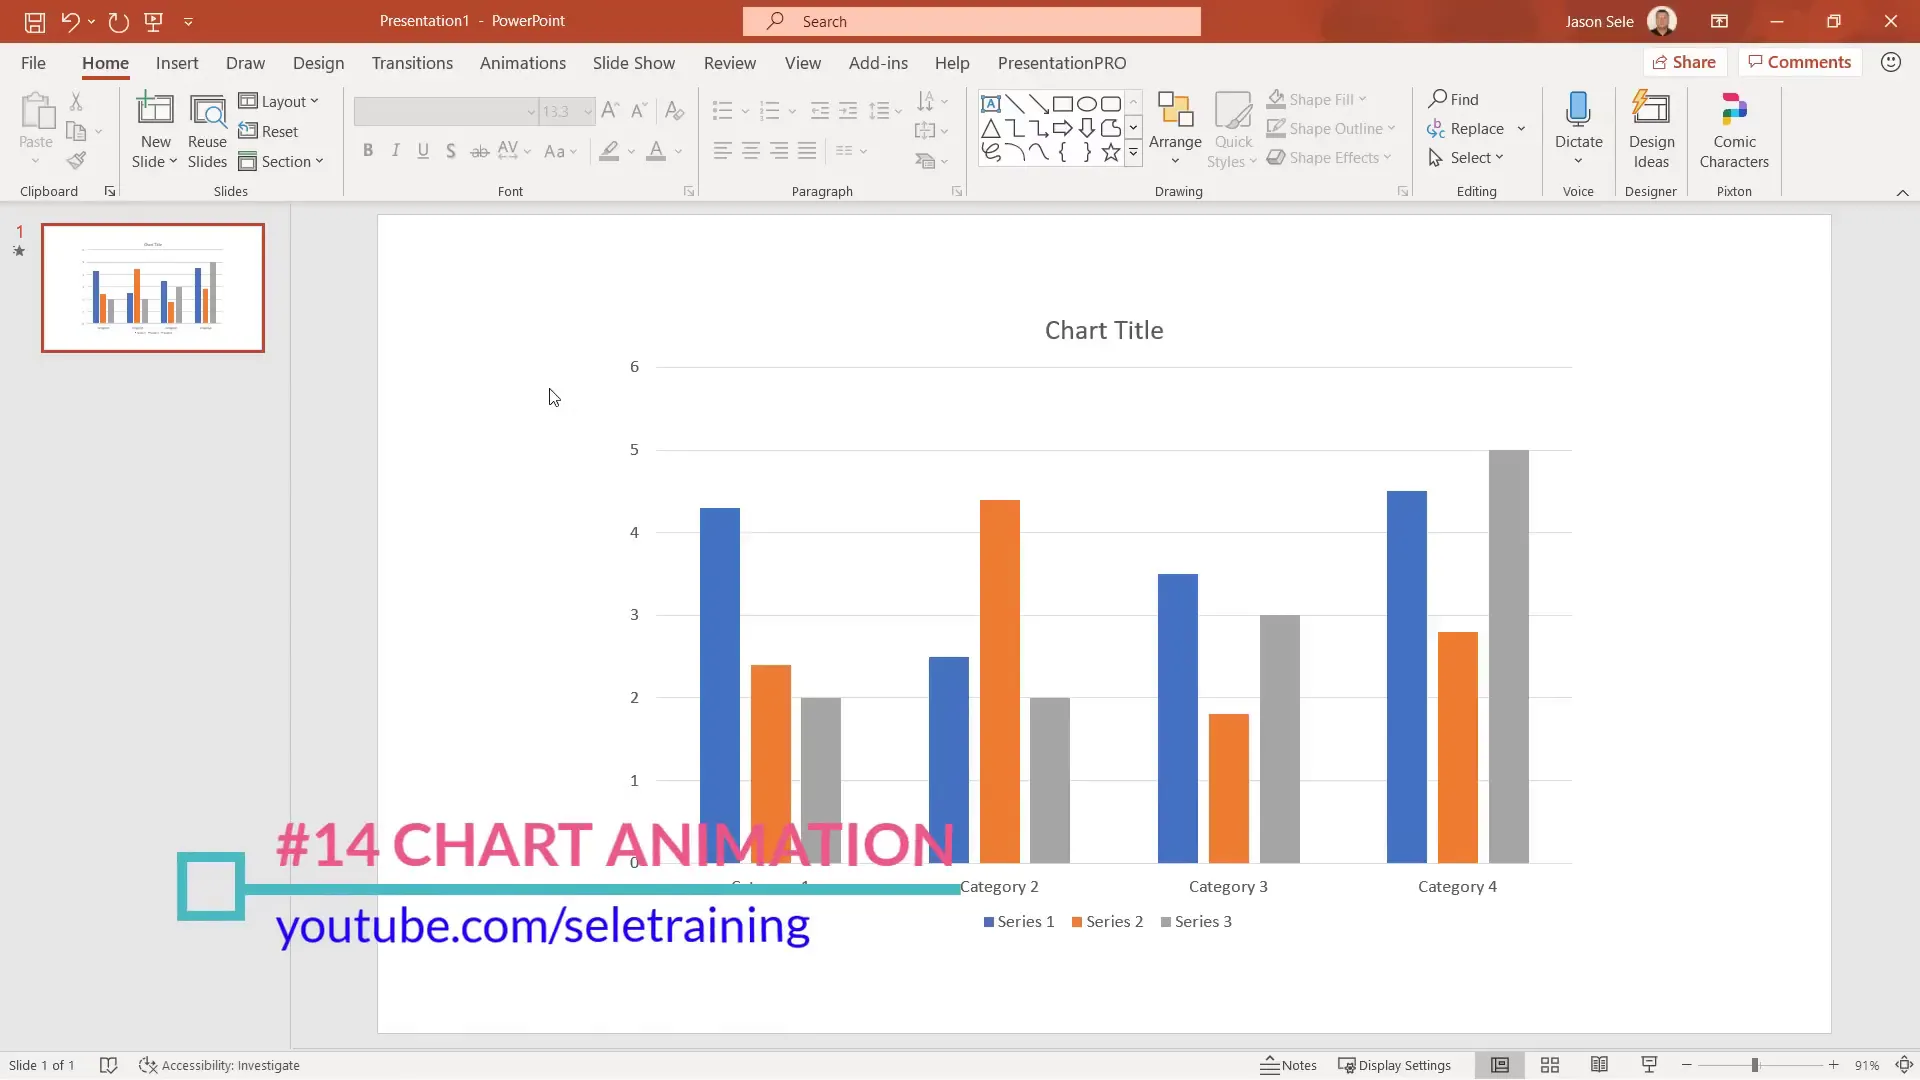
Task: Expand the Shape Fill color options
Action: [x=1365, y=99]
